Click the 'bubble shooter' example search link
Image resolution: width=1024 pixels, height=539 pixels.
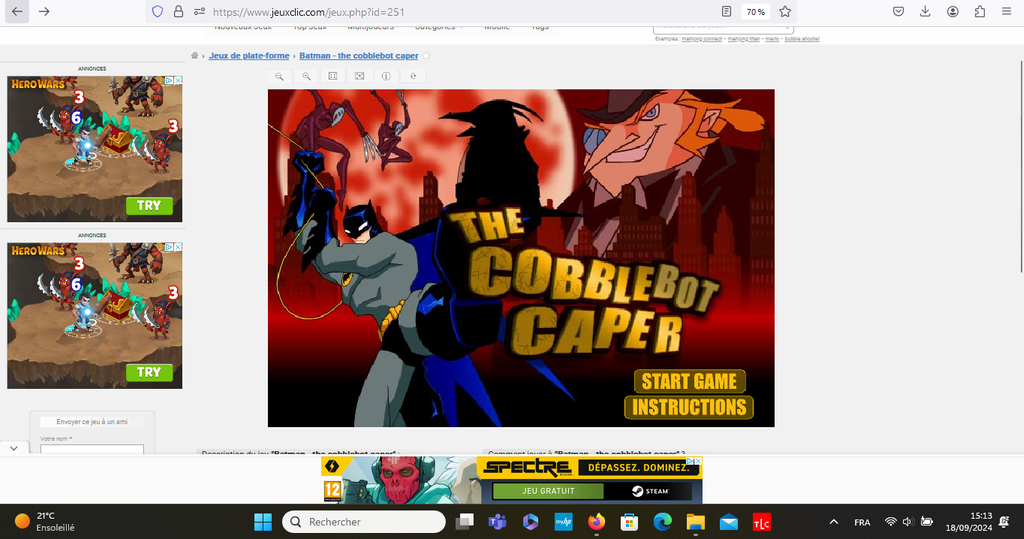(x=802, y=39)
